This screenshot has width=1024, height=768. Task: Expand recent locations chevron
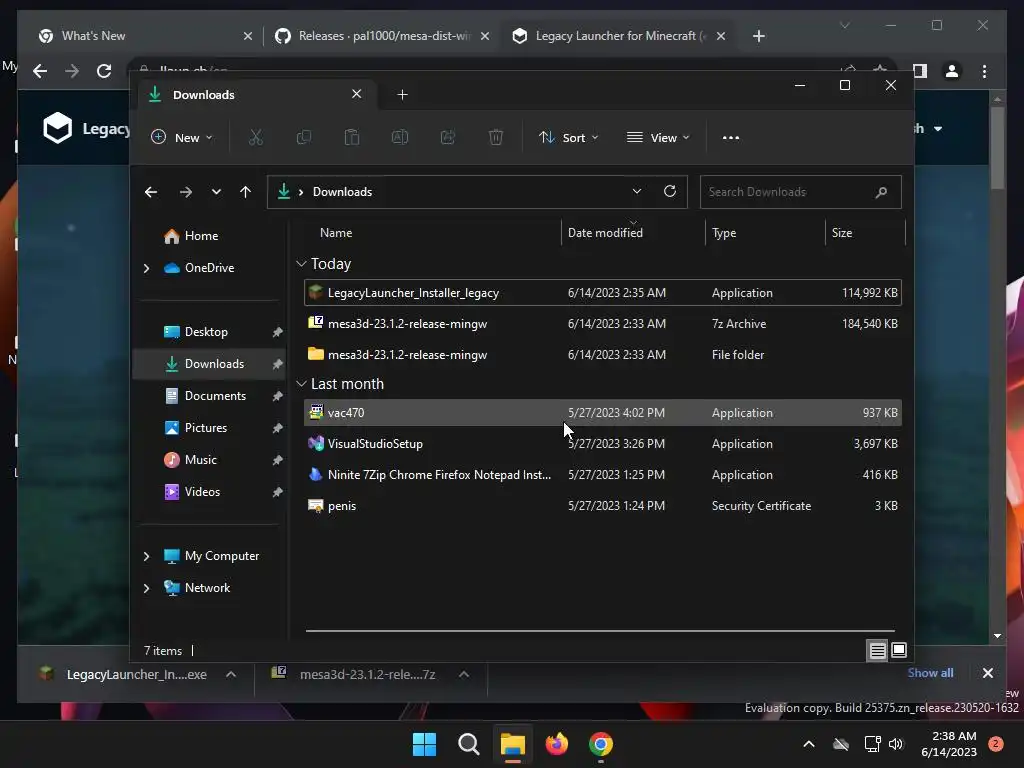pos(216,192)
